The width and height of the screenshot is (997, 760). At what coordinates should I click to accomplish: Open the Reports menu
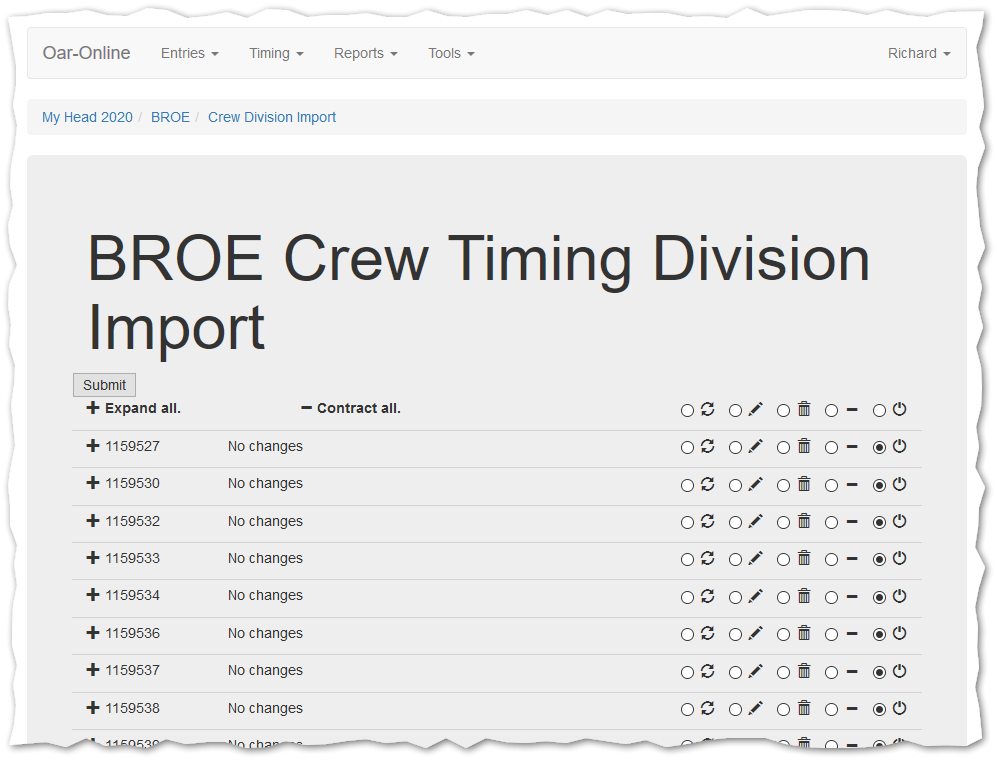click(365, 53)
